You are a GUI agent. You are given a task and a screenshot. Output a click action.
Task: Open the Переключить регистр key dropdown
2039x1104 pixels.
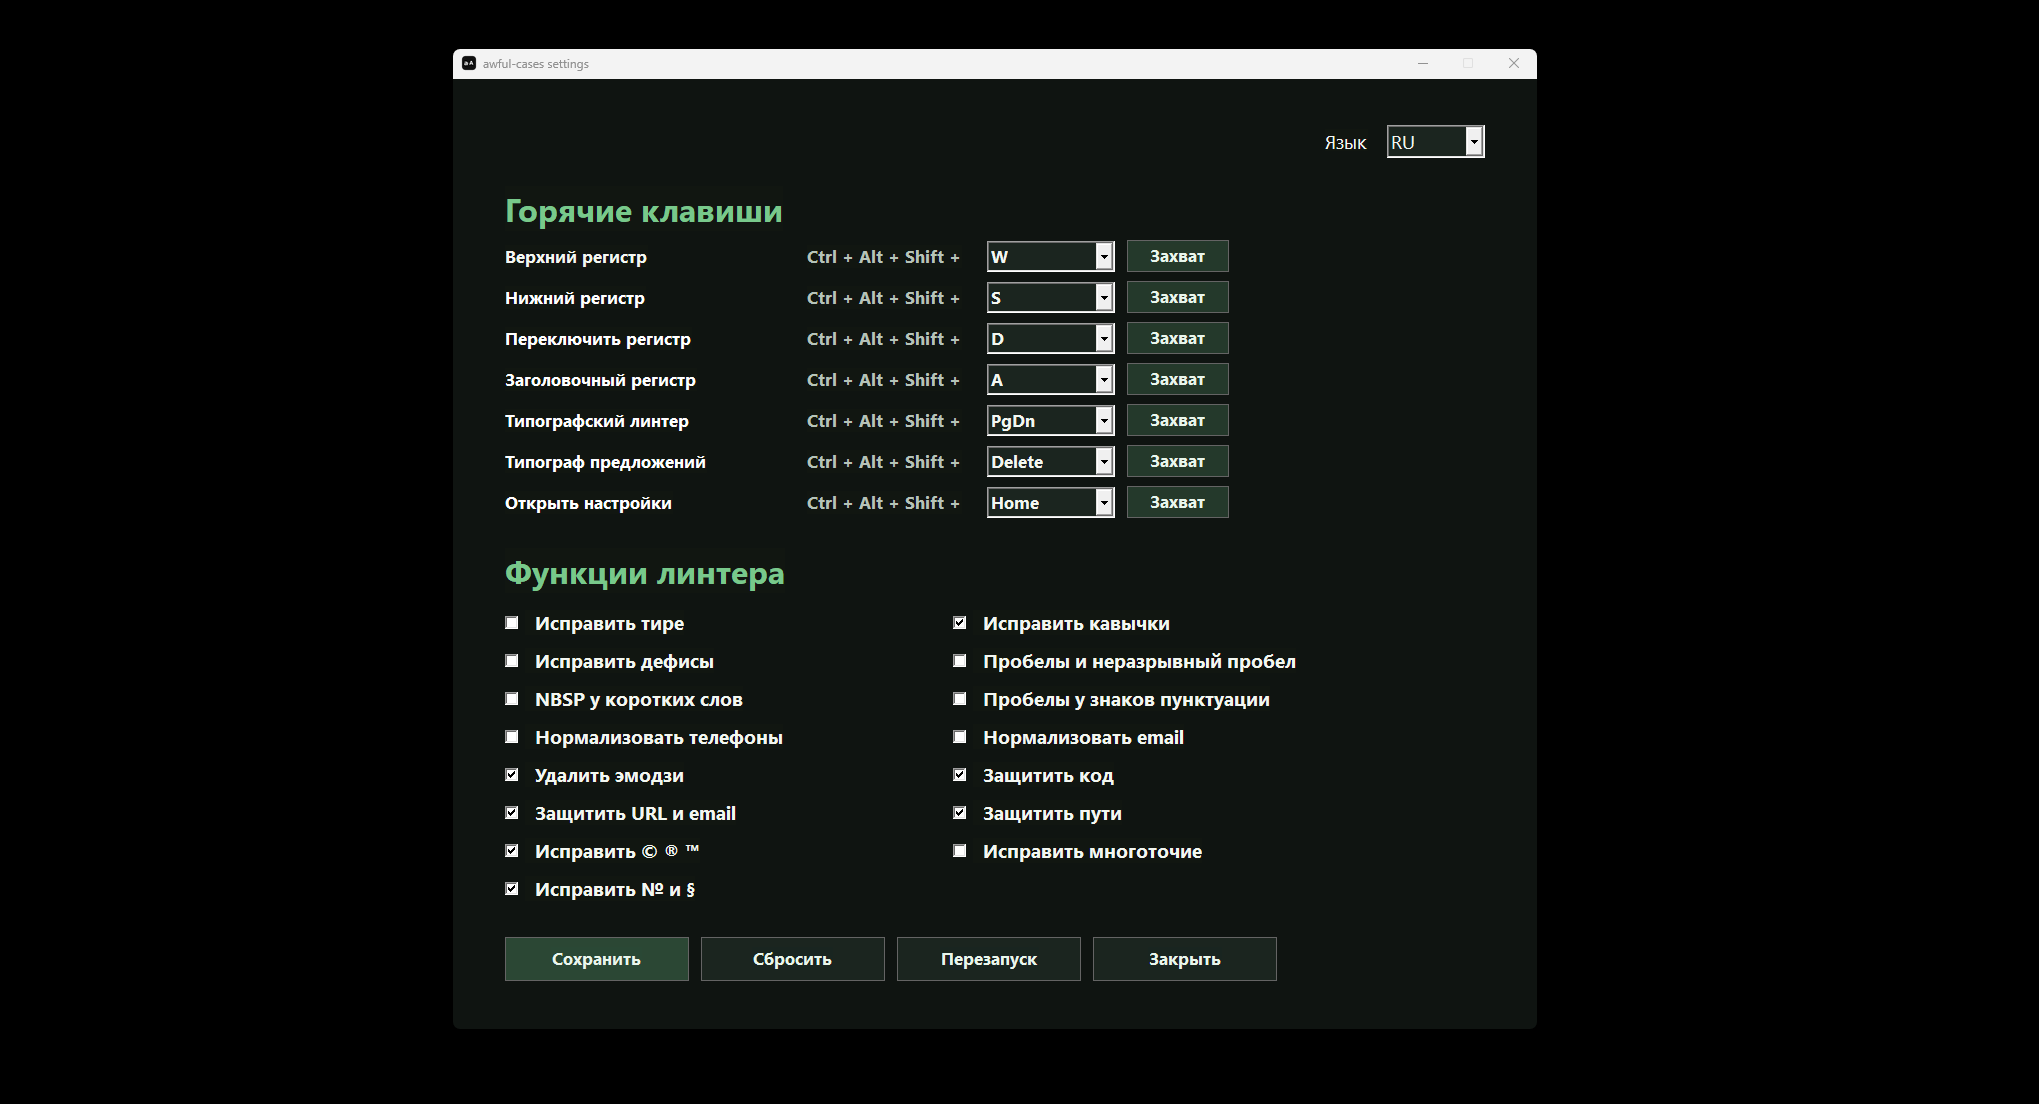coord(1050,339)
